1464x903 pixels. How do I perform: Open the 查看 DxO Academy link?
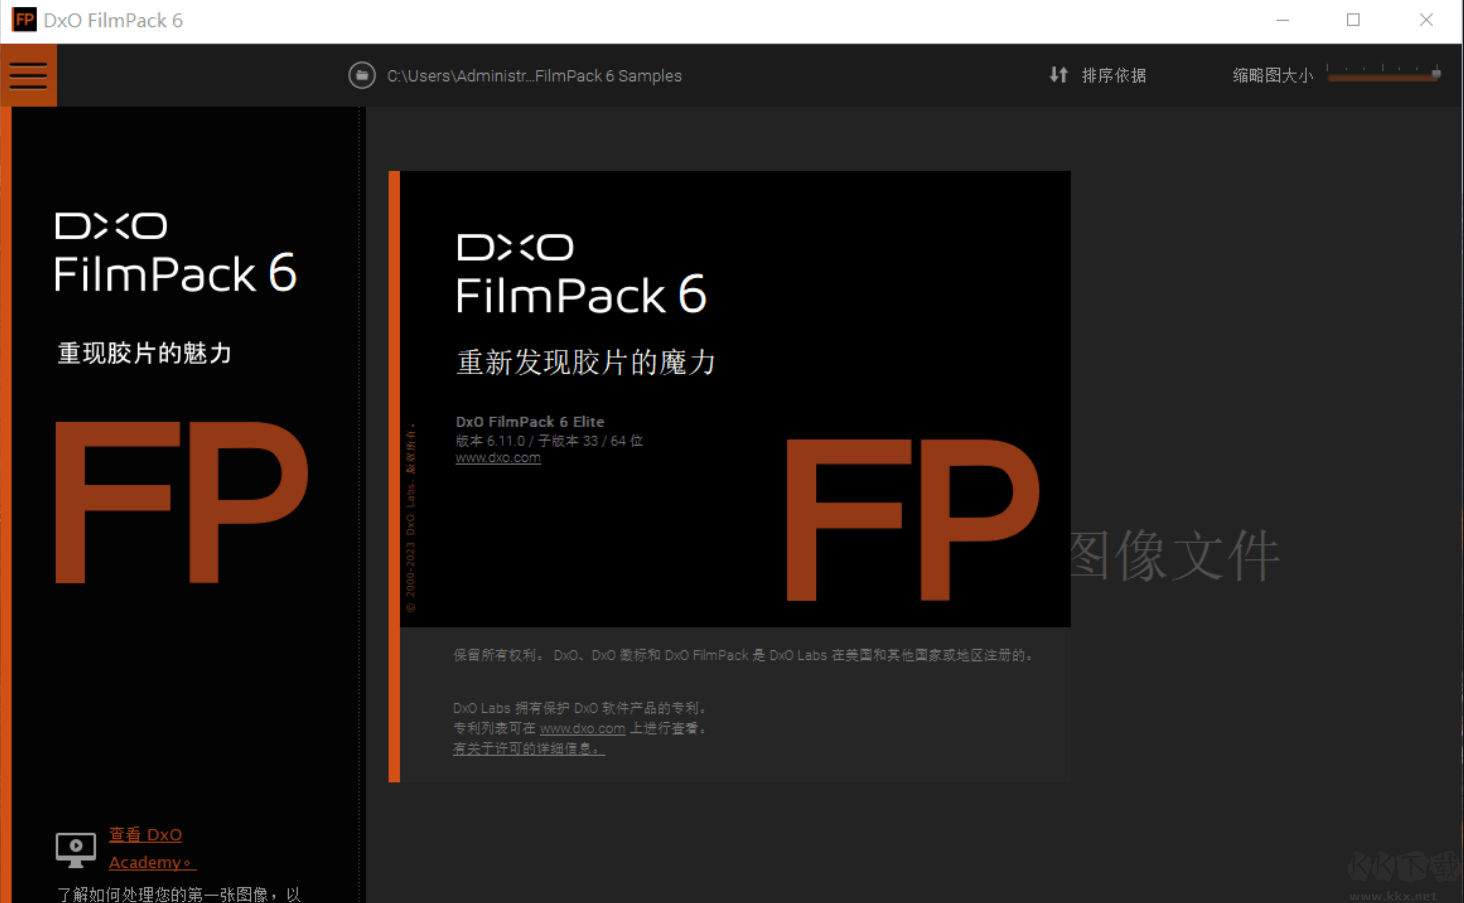click(x=145, y=847)
